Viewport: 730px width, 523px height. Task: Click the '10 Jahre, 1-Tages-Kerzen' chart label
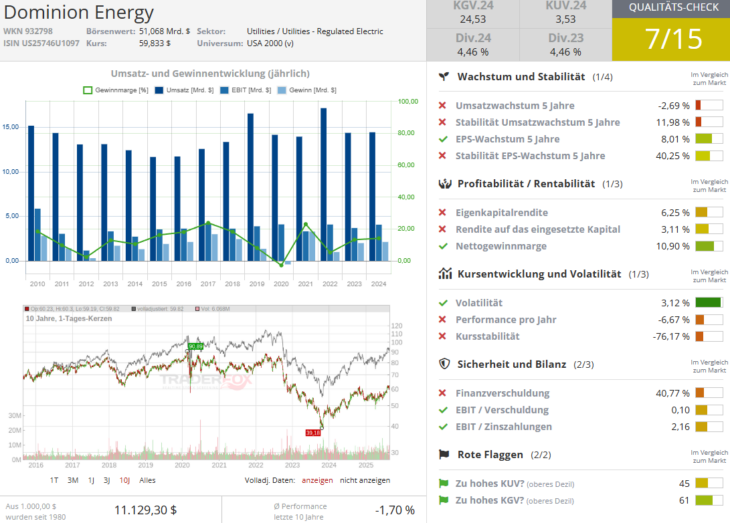[x=69, y=319]
